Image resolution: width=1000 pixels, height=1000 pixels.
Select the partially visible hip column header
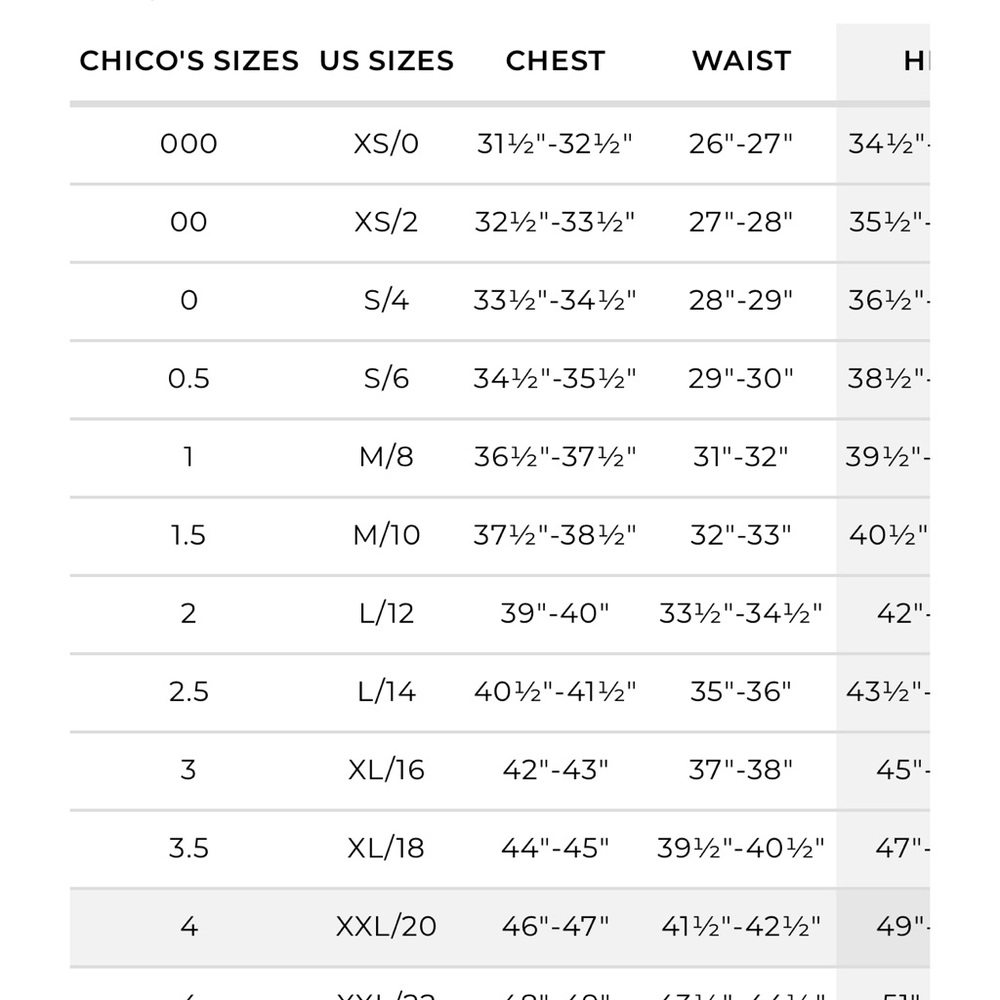[916, 61]
